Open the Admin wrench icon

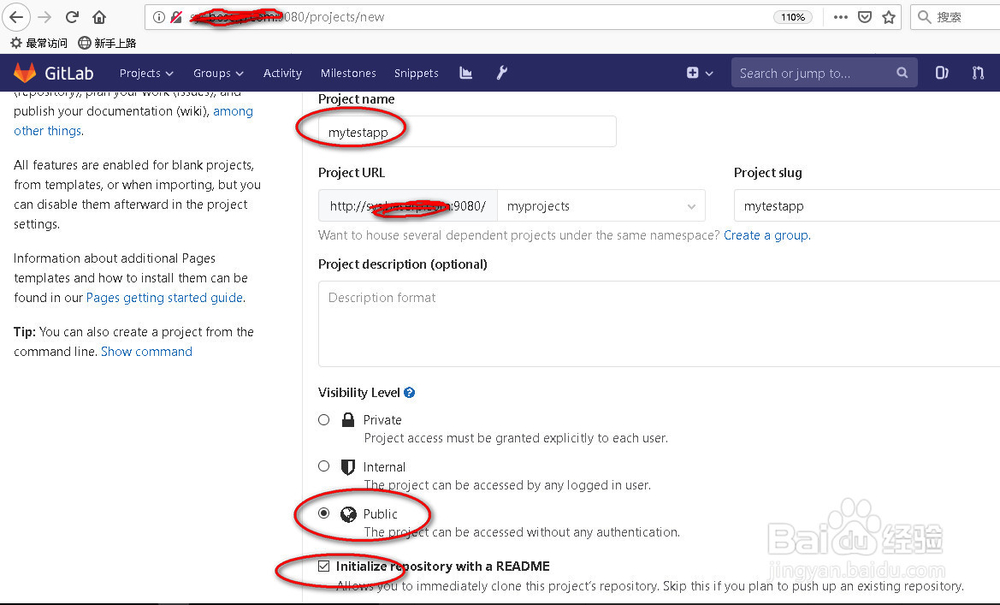coord(502,72)
